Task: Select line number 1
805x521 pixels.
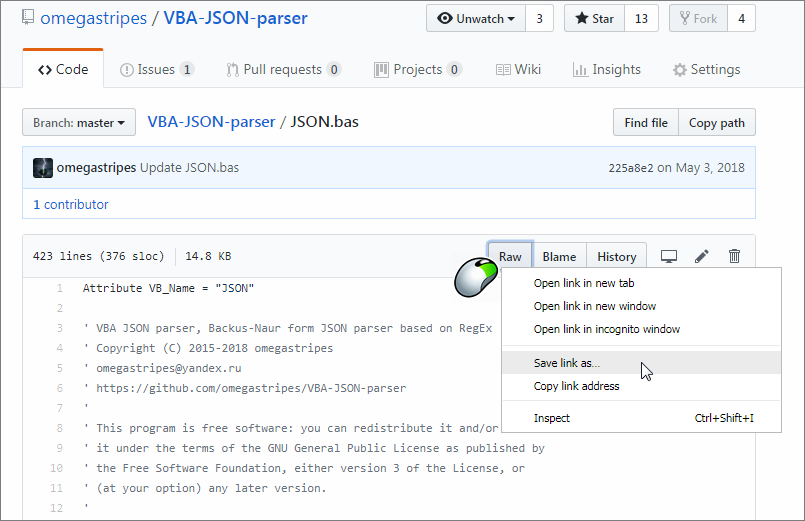Action: click(x=60, y=288)
